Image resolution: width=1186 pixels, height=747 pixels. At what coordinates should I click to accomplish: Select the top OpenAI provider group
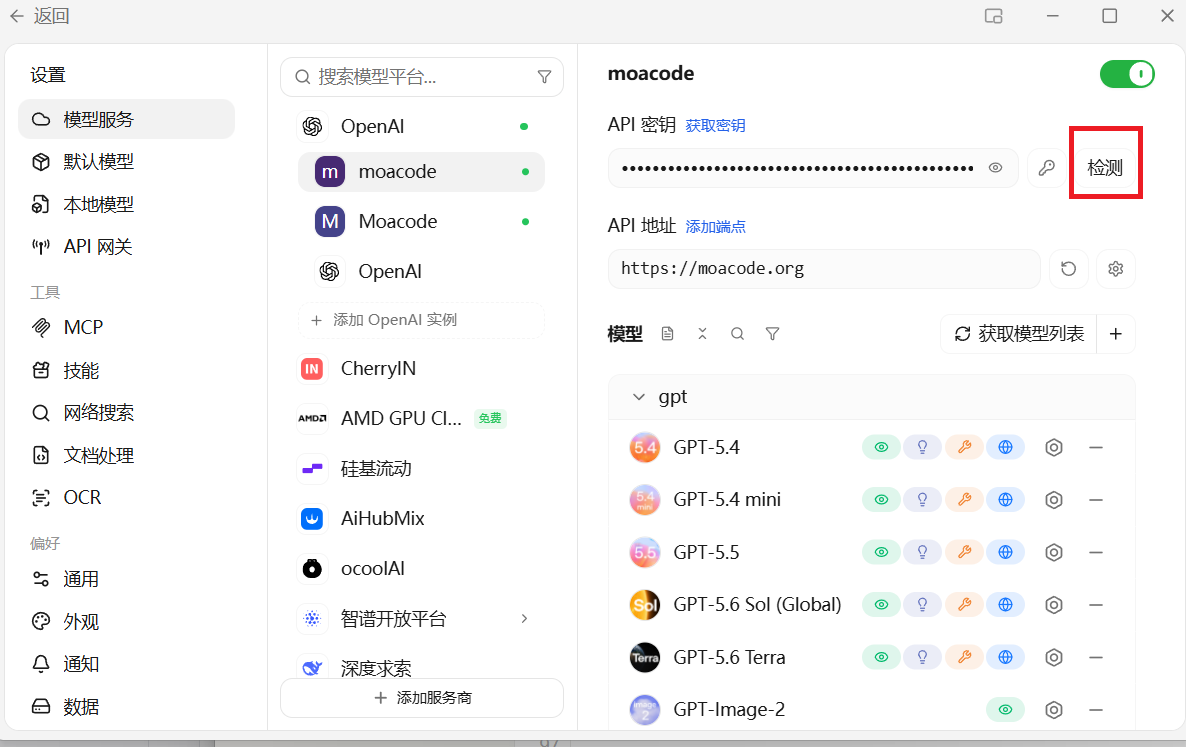coord(421,126)
